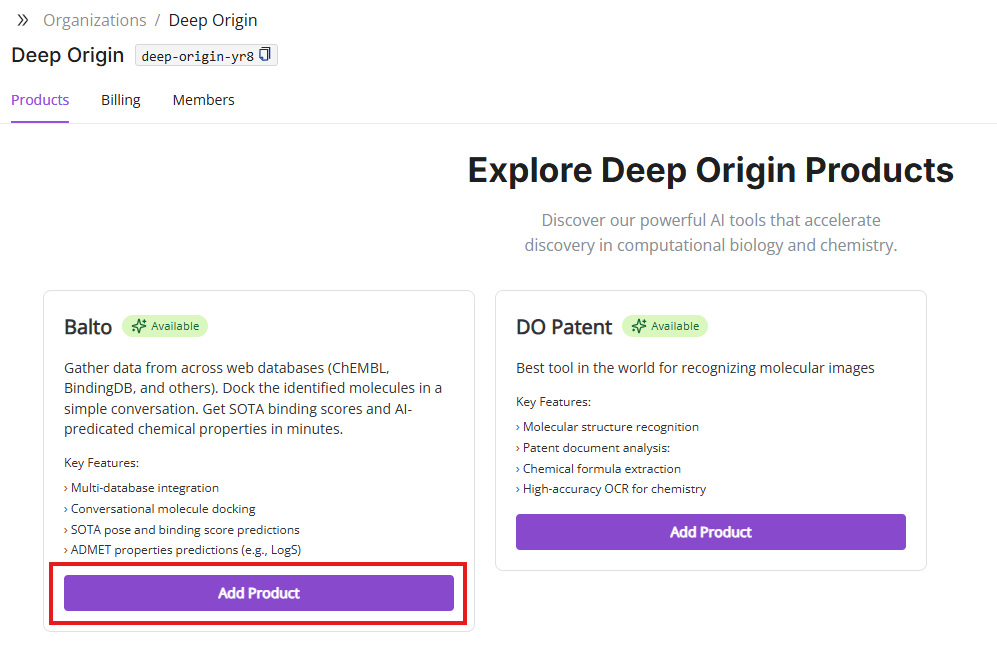
Task: Click the Balto card title
Action: [88, 327]
